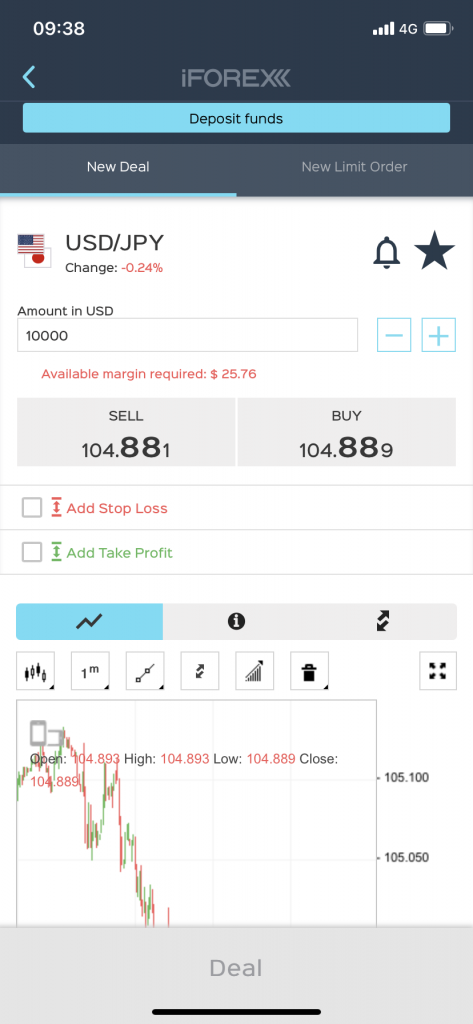Select the line chart tab icon
This screenshot has height=1024, width=473.
coord(90,622)
